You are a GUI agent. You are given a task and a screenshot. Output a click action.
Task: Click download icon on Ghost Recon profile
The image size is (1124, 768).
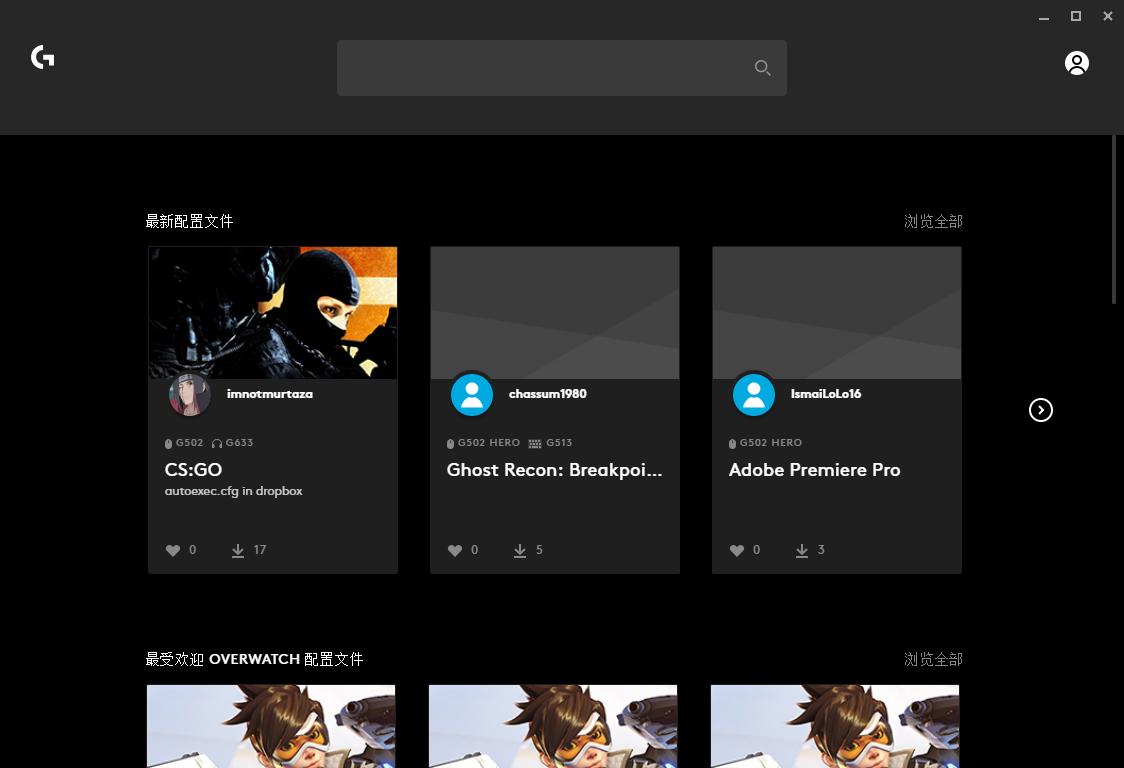coord(520,551)
